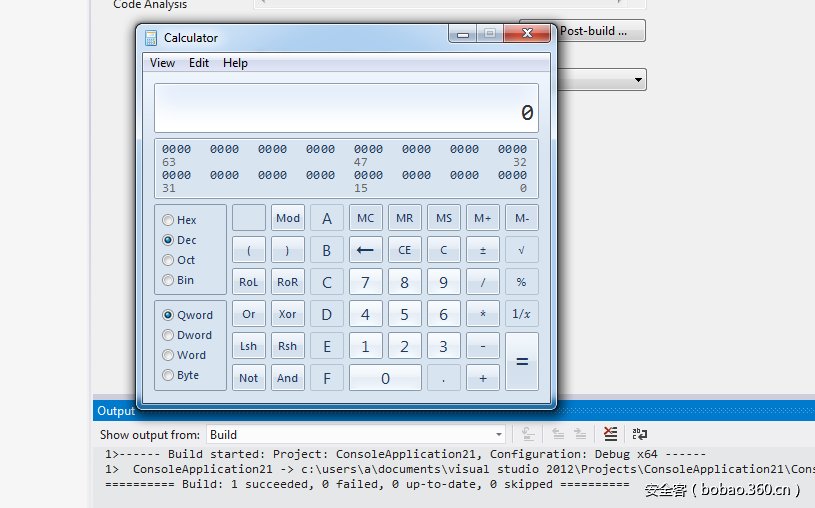The height and width of the screenshot is (508, 815).
Task: Clear all output pane icon
Action: pos(611,434)
